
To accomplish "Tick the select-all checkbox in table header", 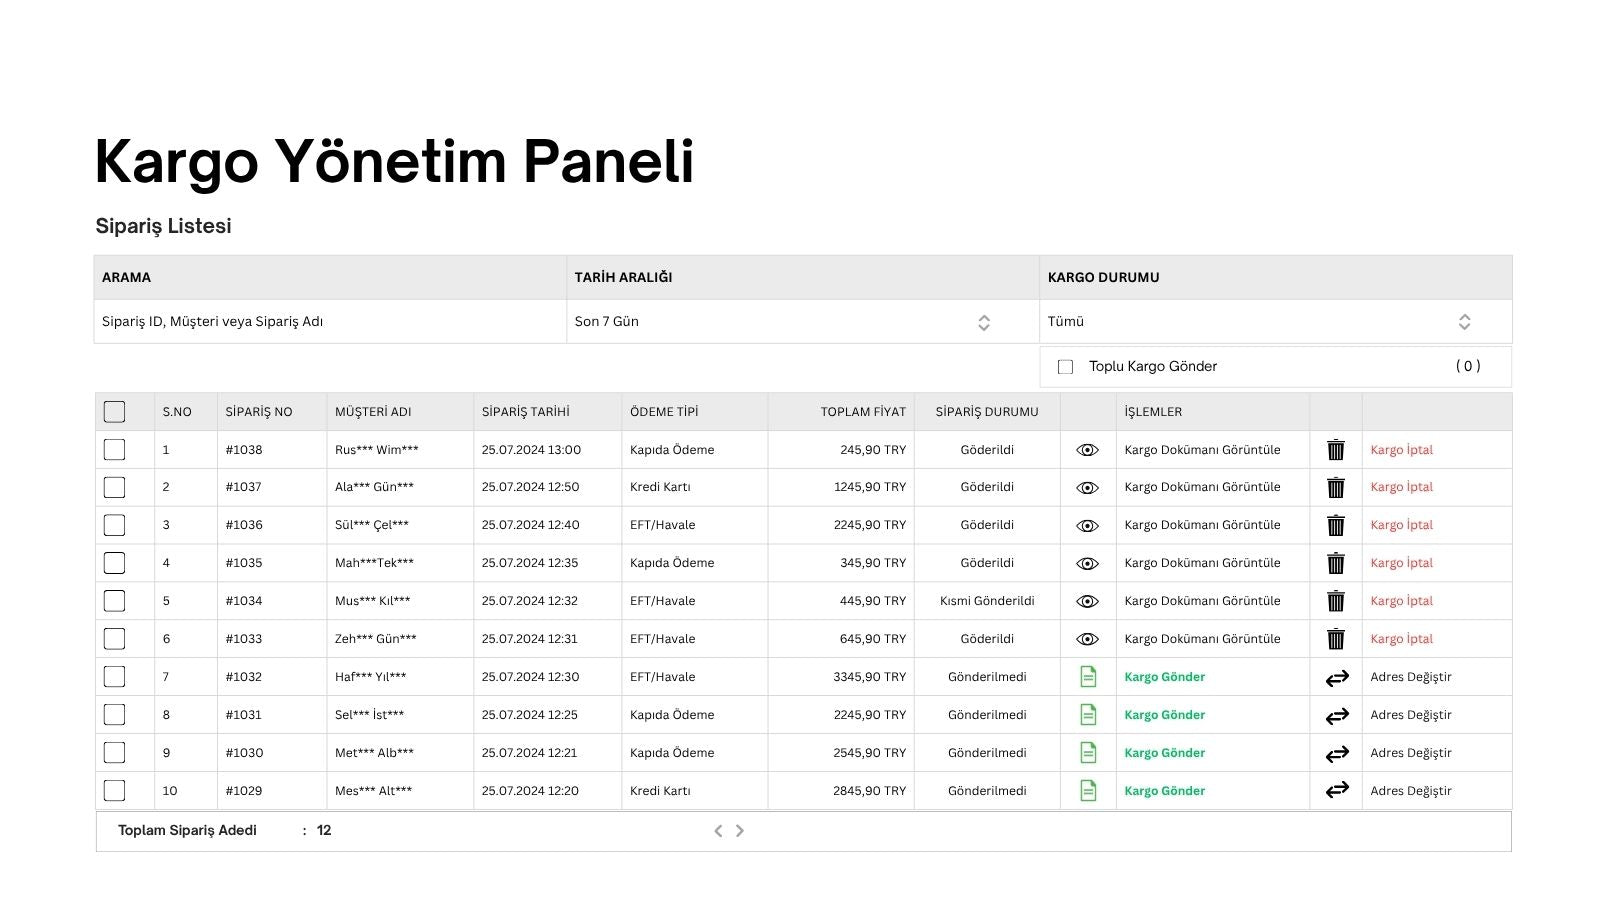I will click(x=115, y=412).
